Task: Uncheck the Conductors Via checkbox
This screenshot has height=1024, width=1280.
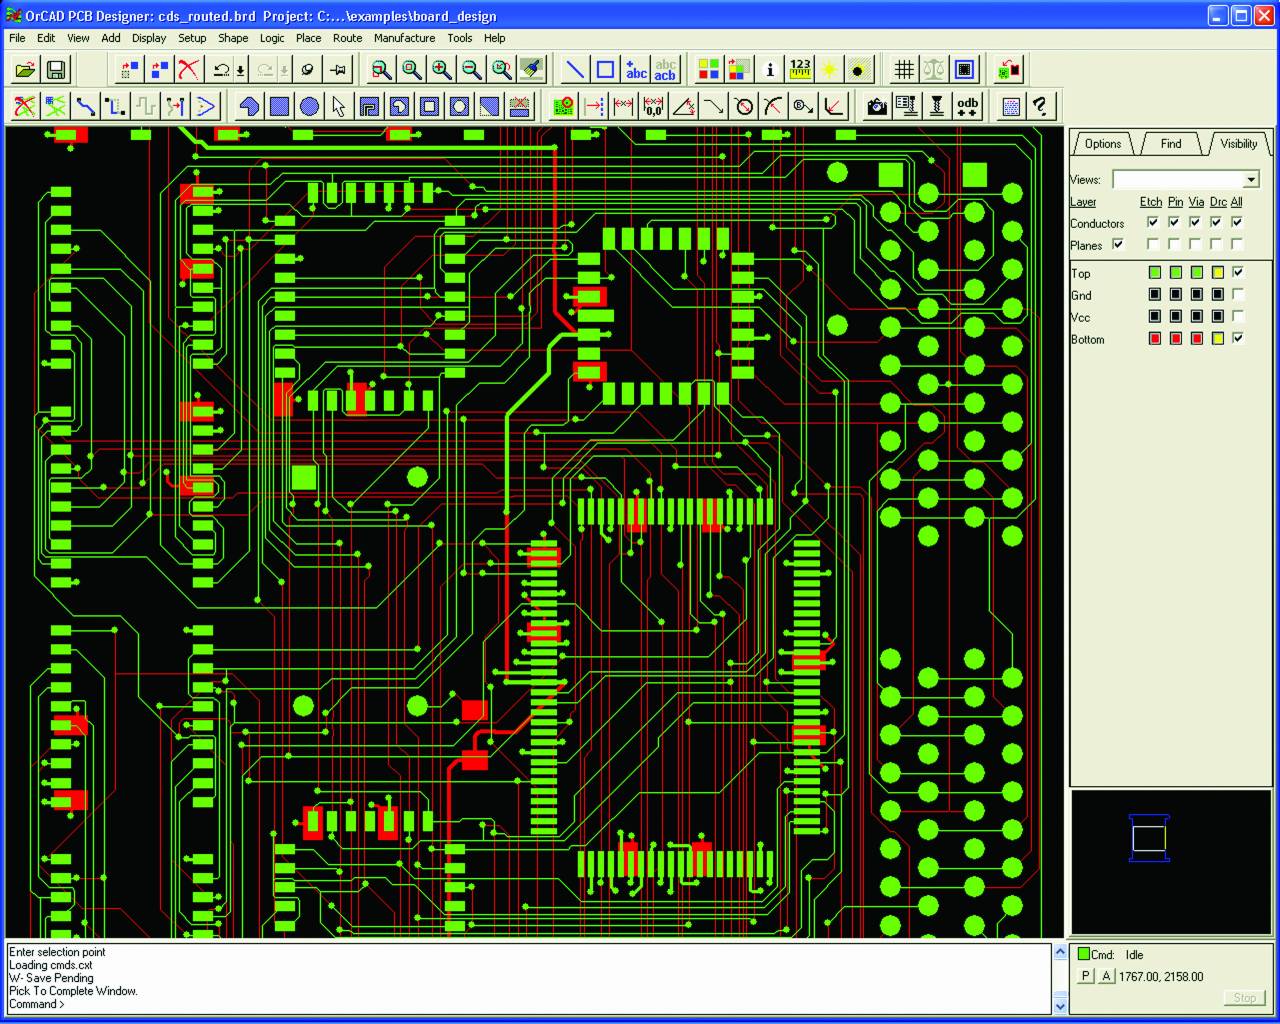Action: [1195, 222]
